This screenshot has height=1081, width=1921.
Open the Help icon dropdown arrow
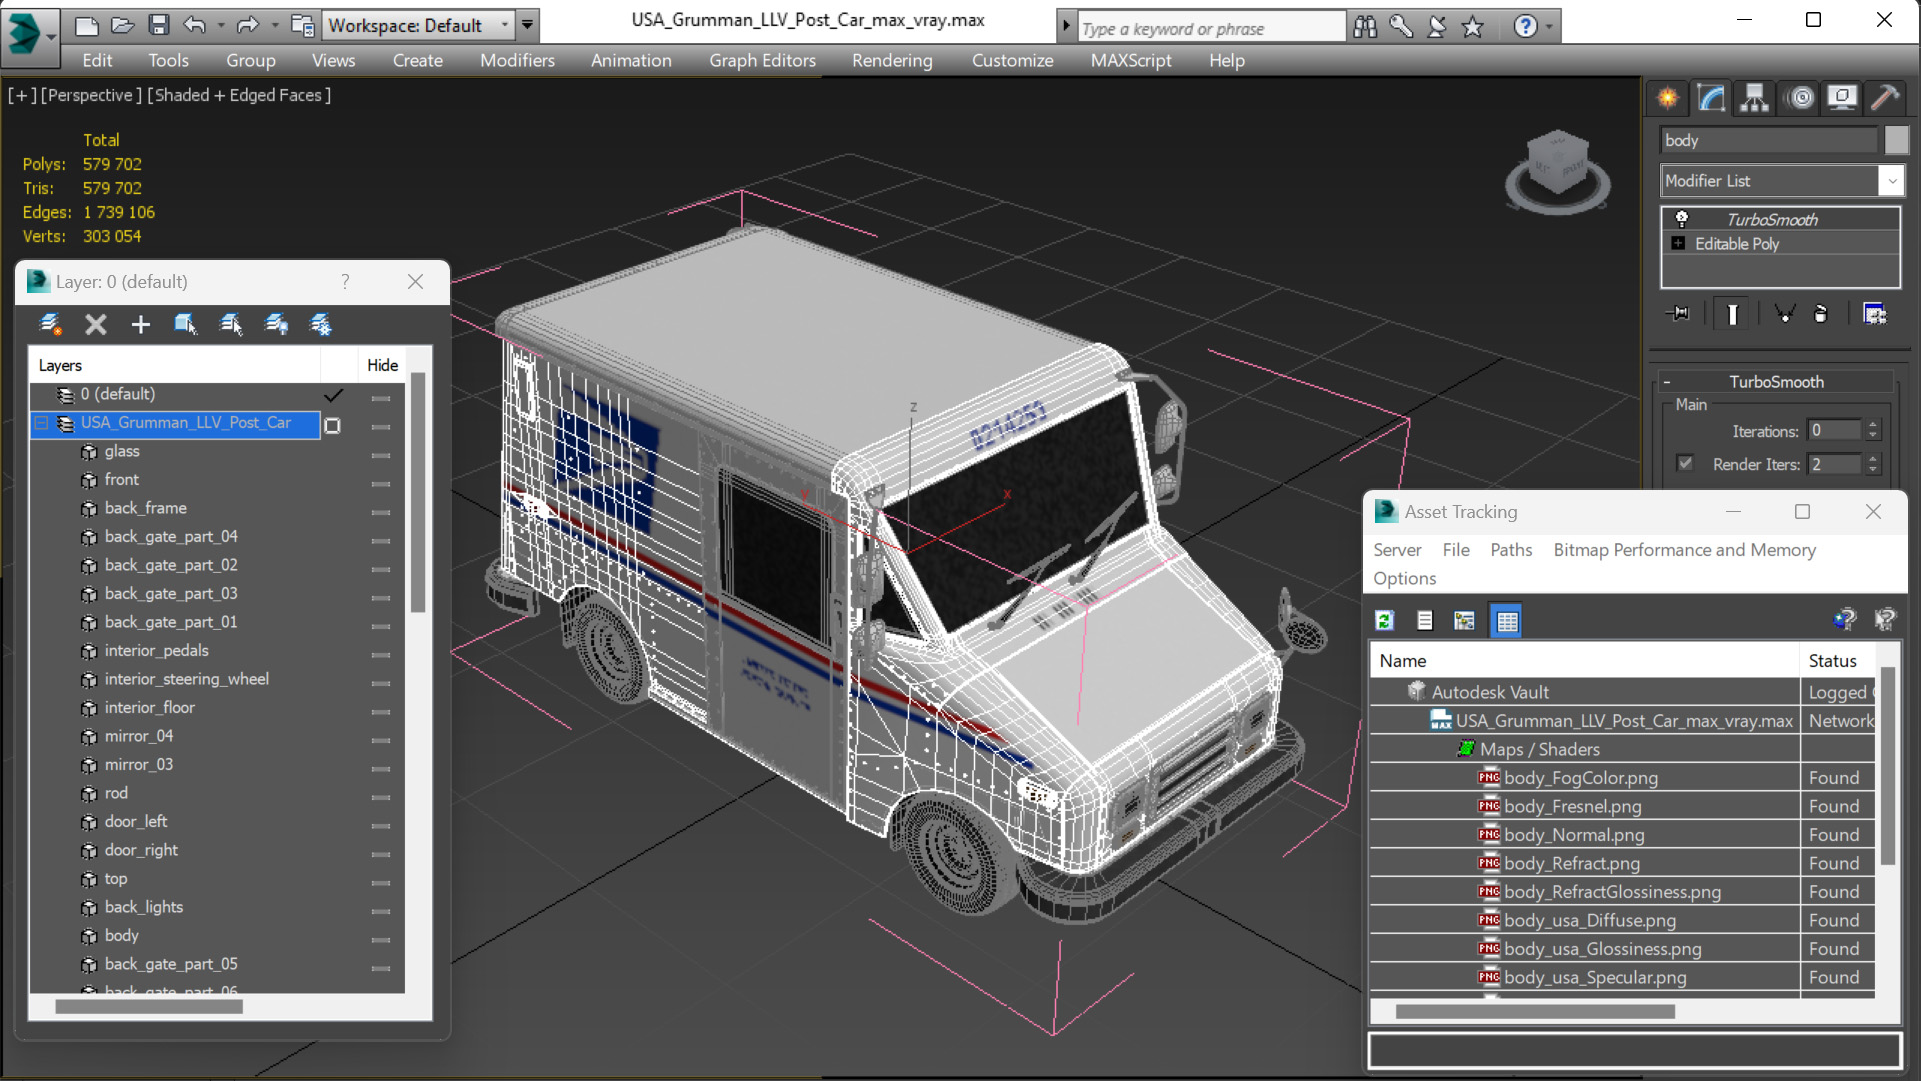pyautogui.click(x=1549, y=27)
